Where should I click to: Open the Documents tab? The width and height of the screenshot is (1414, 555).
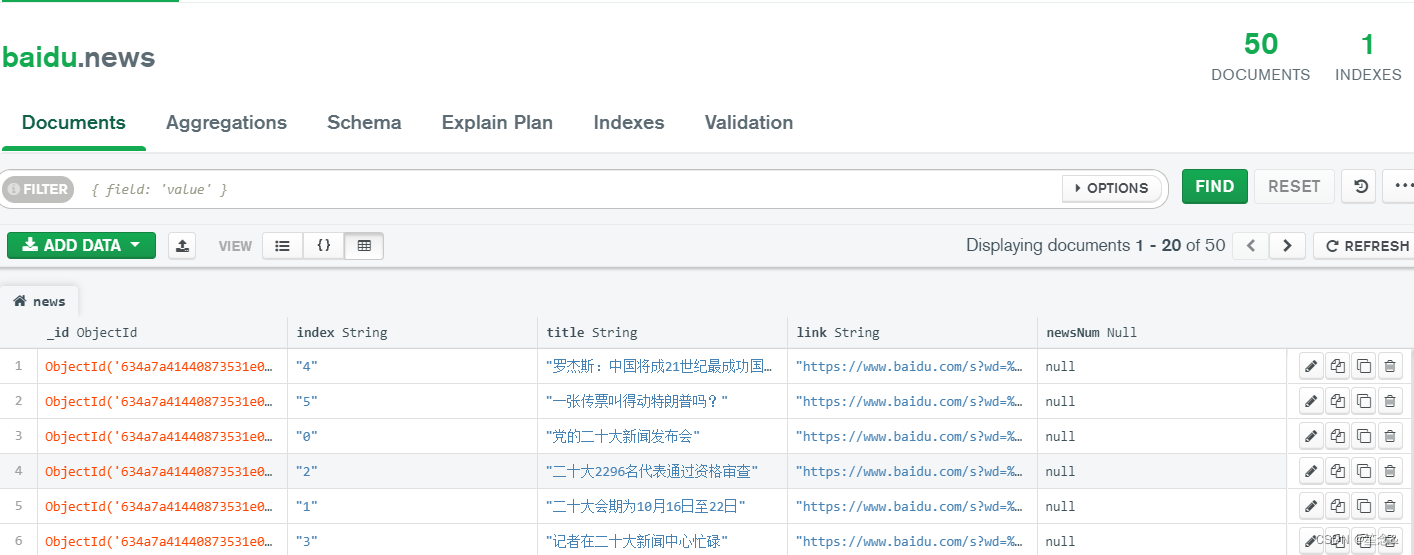click(73, 123)
